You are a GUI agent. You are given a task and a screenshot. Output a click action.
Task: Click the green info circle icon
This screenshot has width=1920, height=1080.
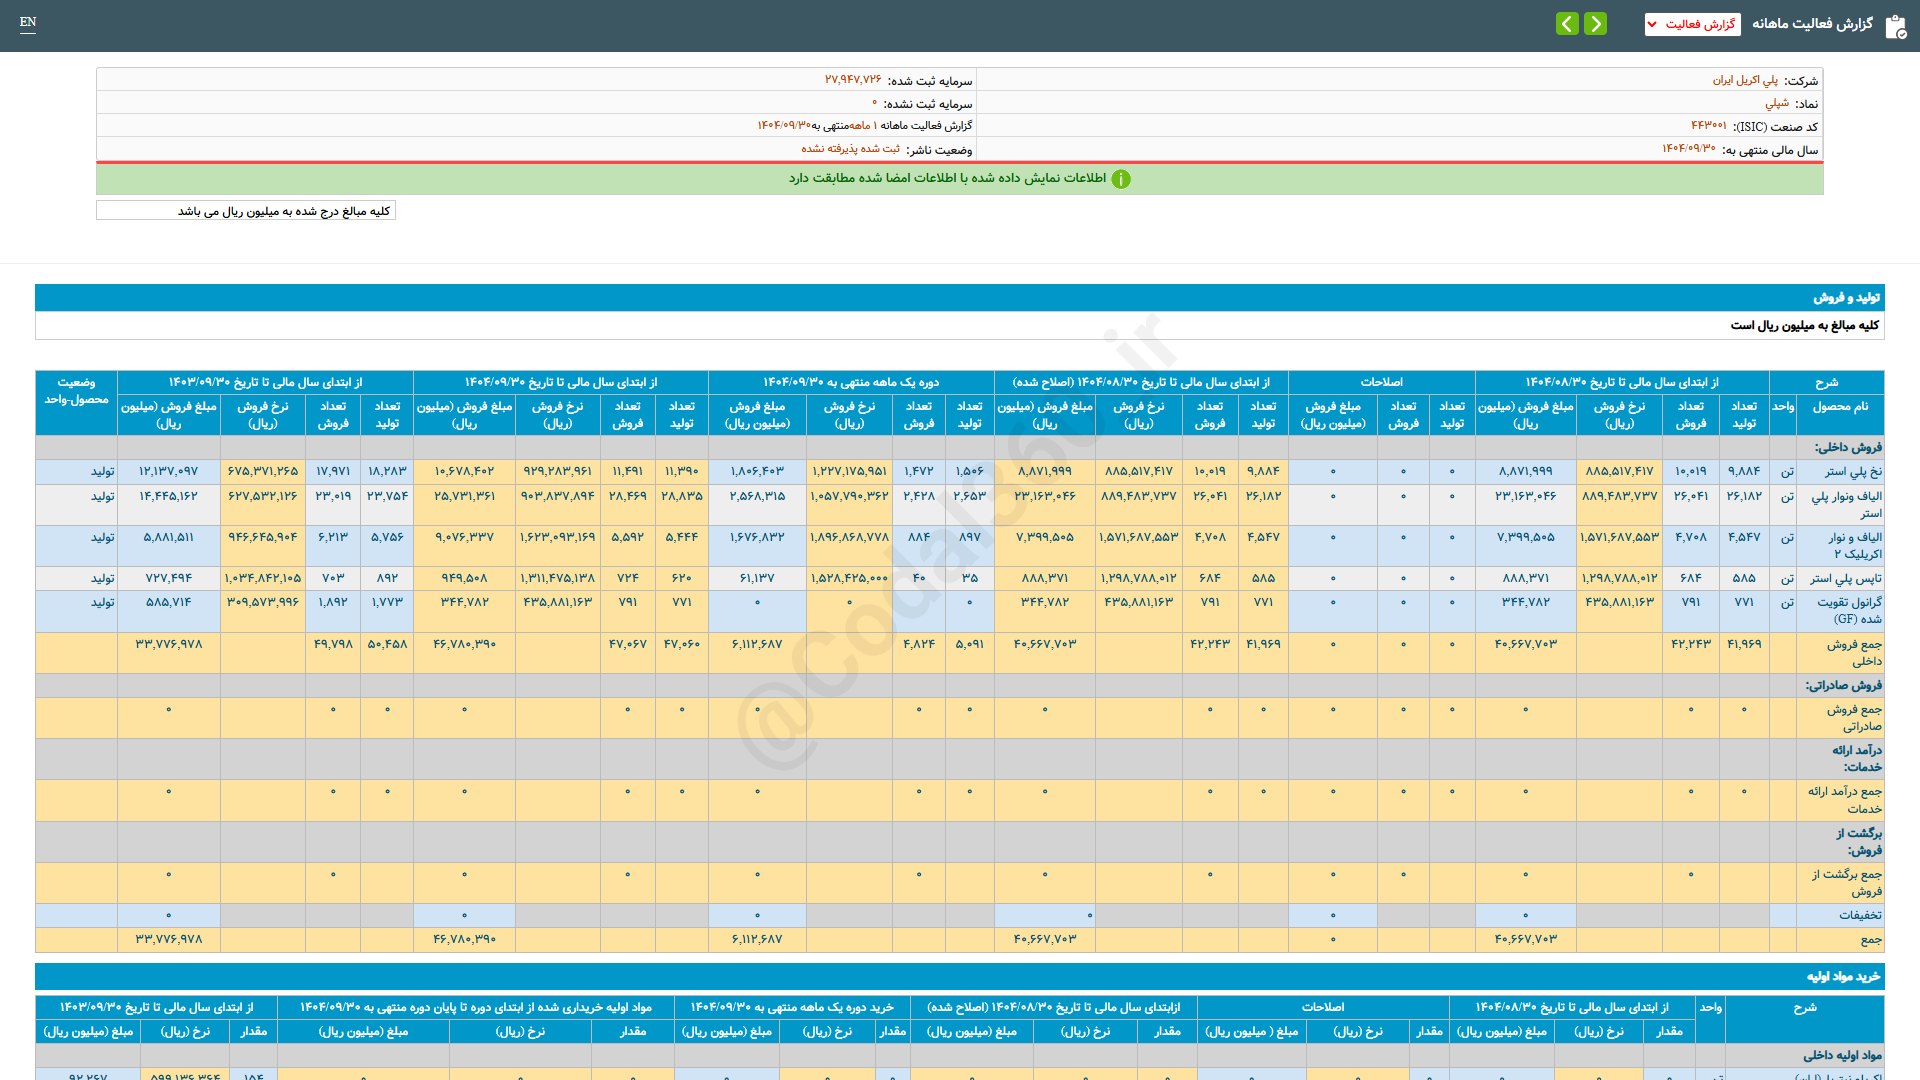point(1121,179)
